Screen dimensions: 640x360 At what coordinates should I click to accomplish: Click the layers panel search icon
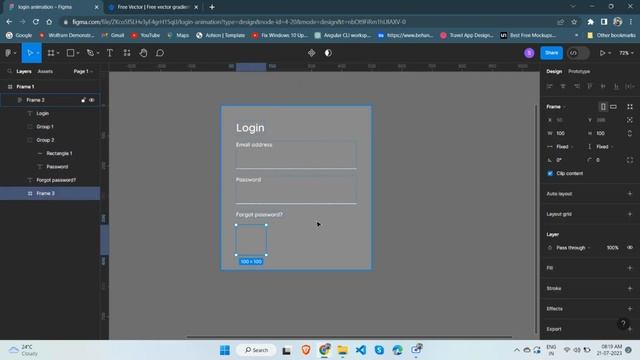9,71
